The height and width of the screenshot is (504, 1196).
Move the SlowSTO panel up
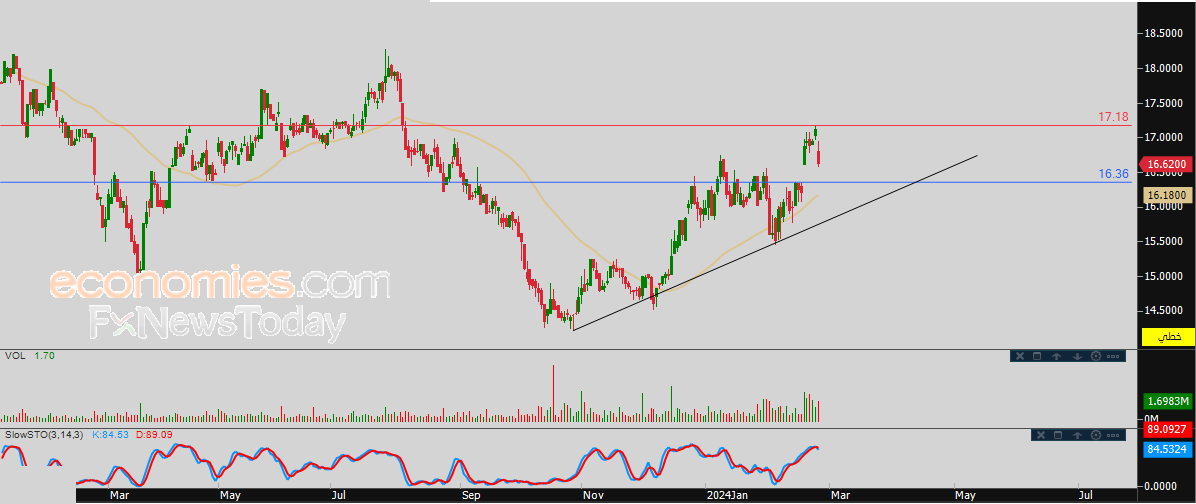point(1077,435)
